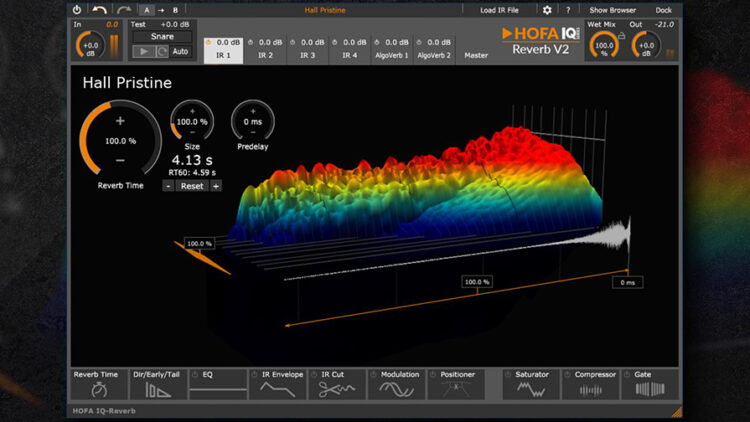Decrease reverb time with minus button
The image size is (750, 422).
coord(168,186)
